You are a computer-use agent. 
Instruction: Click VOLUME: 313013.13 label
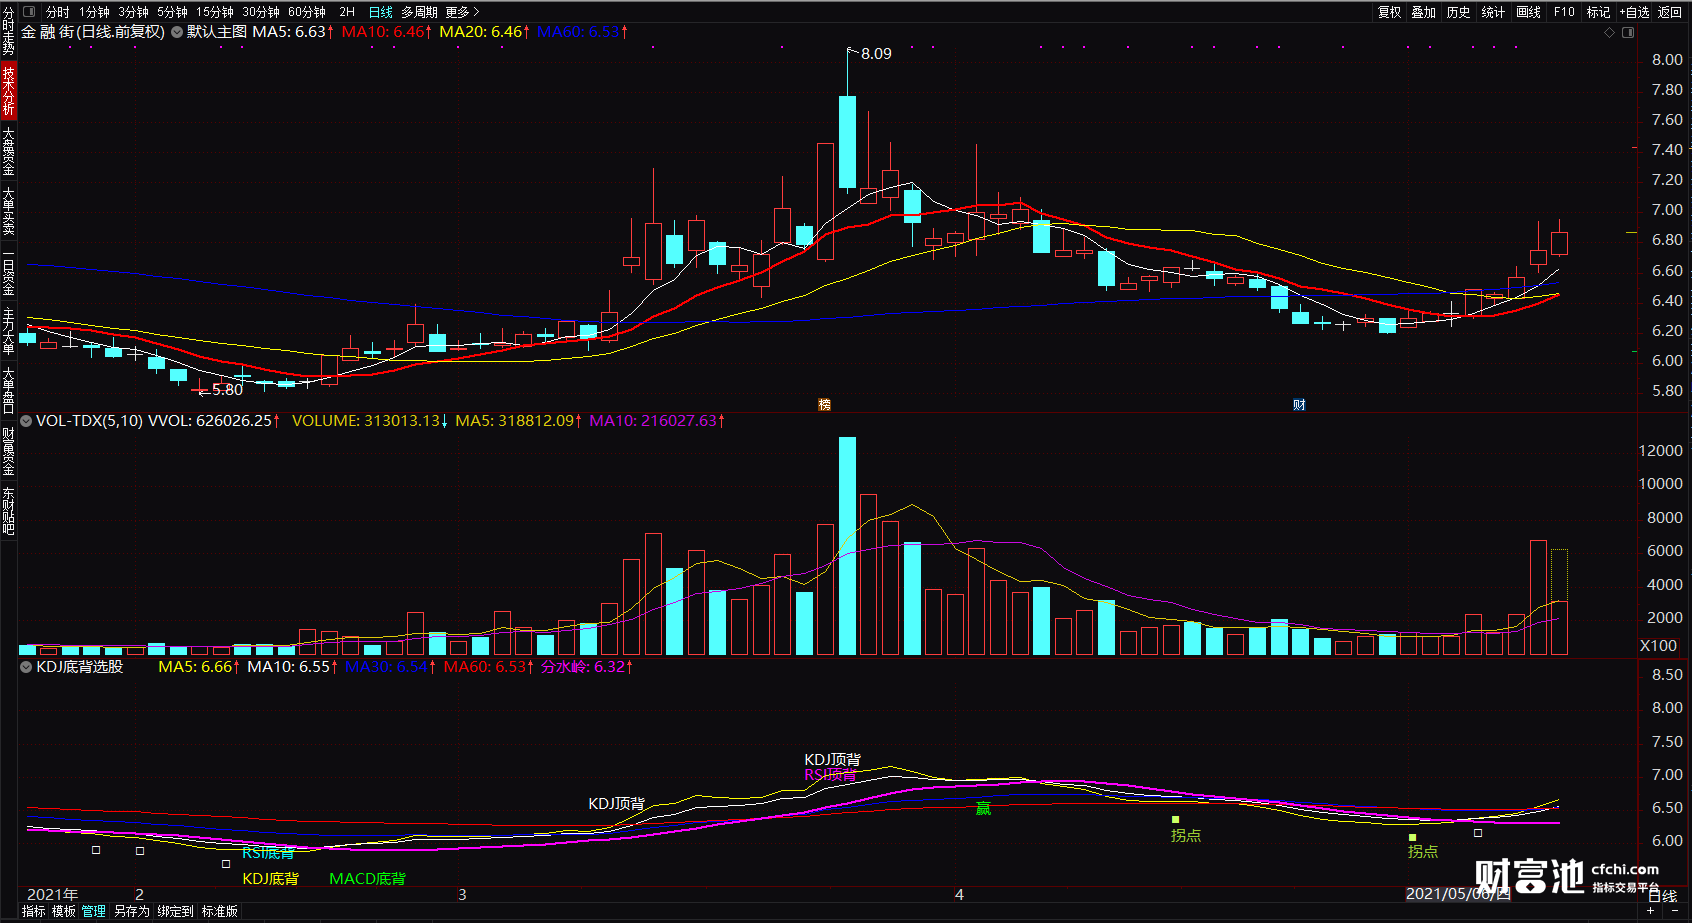(370, 421)
